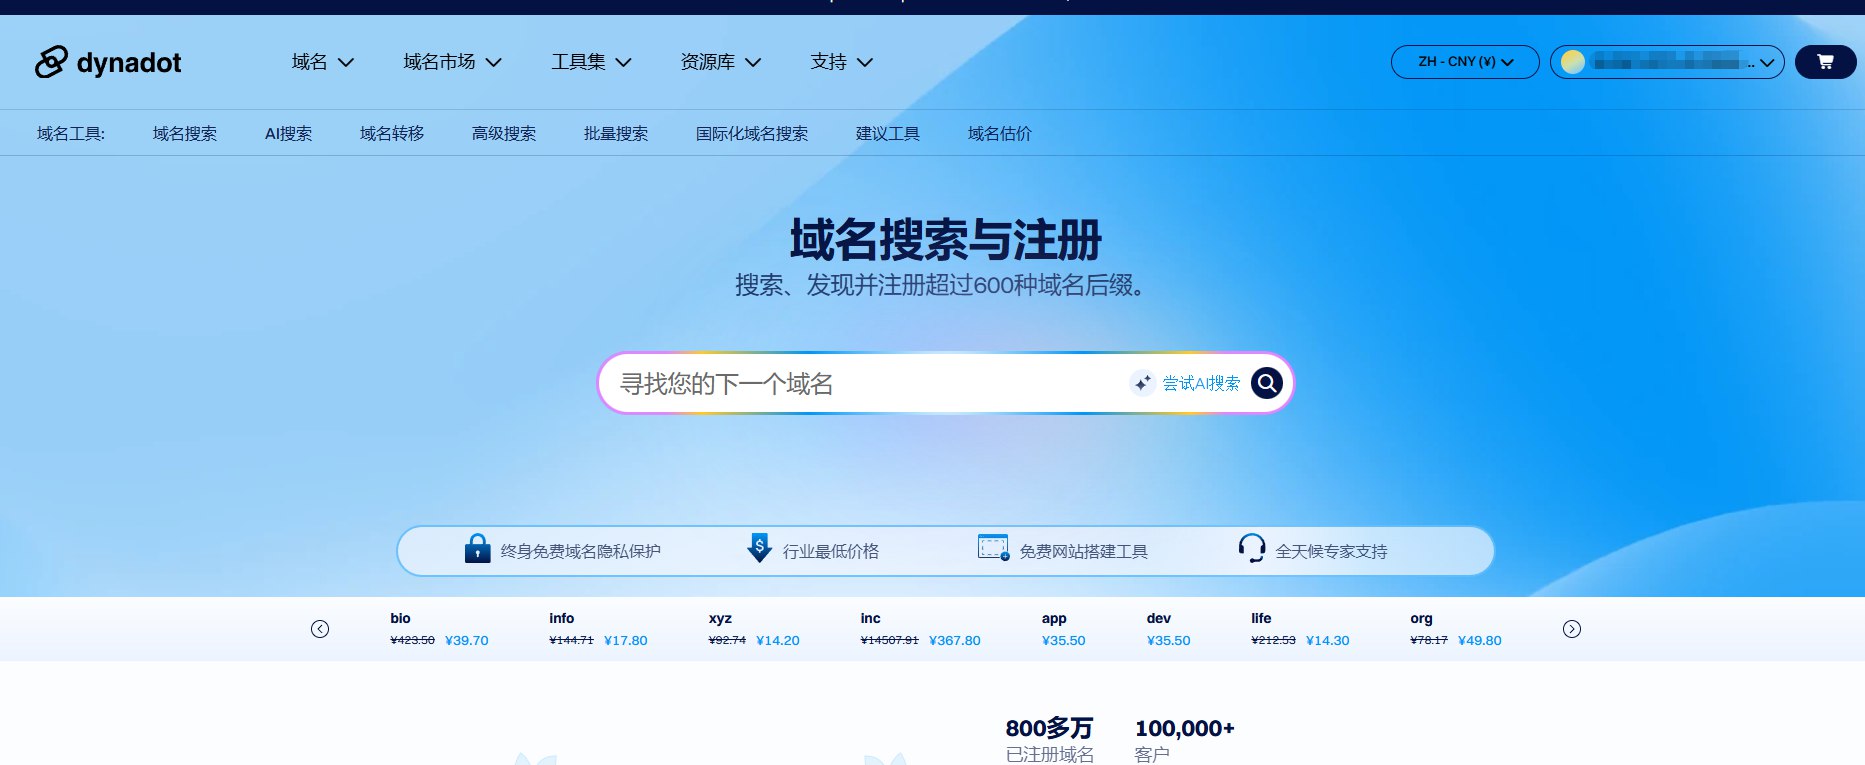This screenshot has width=1865, height=765.
Task: Go to 域名转移 tool
Action: pyautogui.click(x=392, y=133)
